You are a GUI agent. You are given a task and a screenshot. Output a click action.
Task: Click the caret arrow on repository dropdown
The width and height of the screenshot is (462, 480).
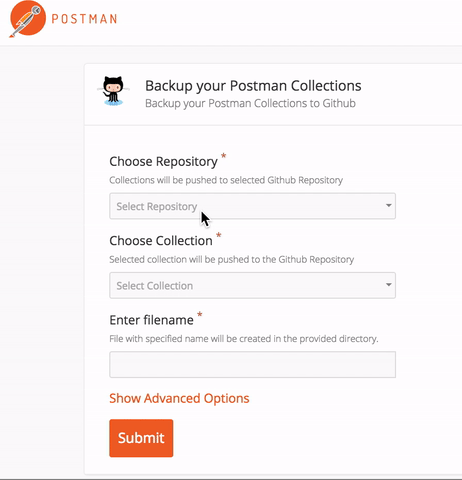(388, 205)
